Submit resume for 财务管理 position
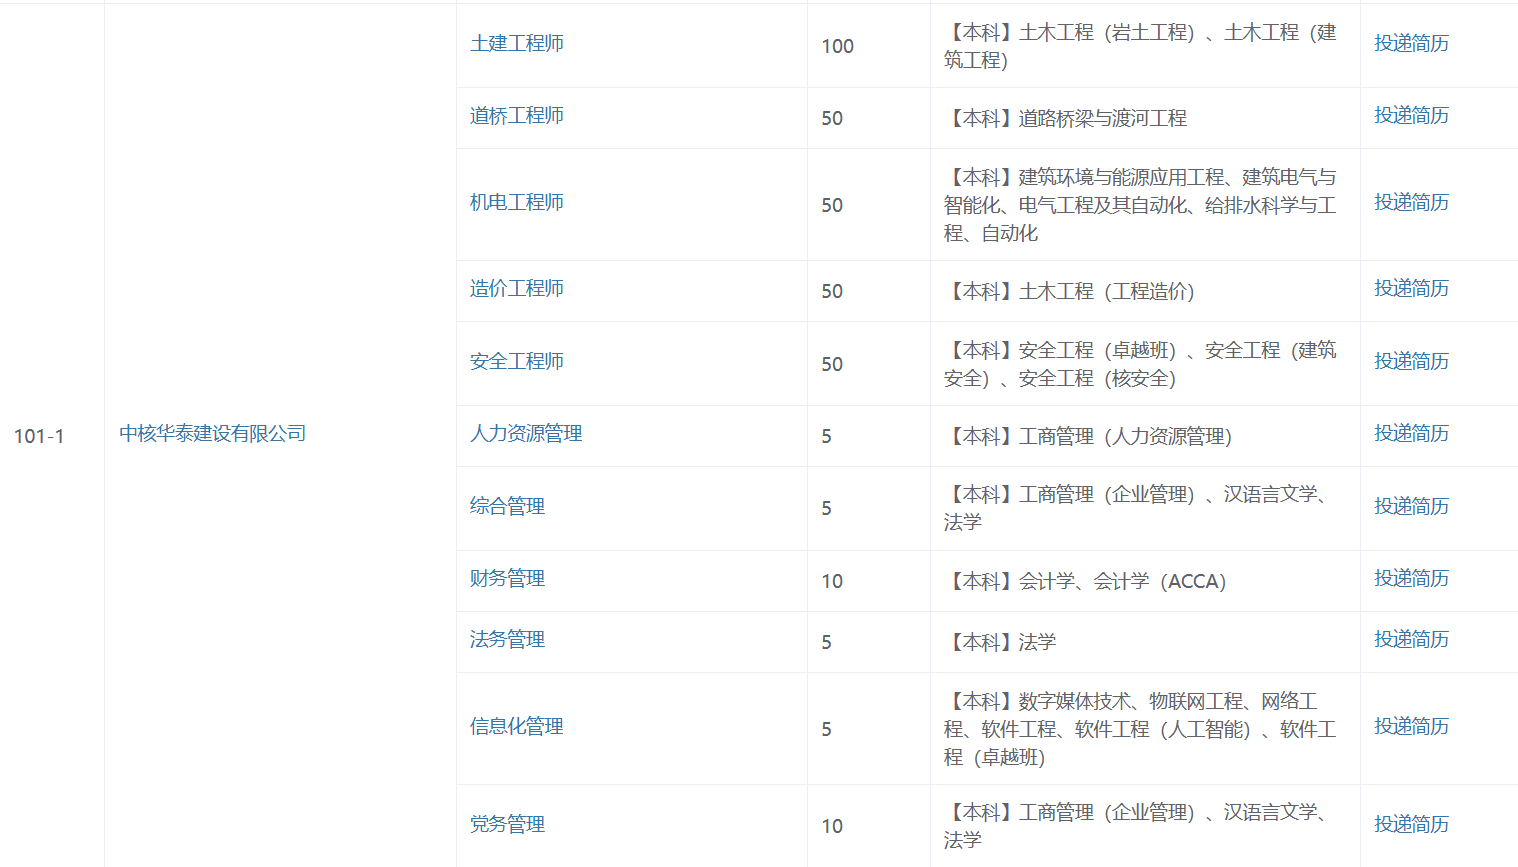Viewport: 1518px width, 867px height. tap(1411, 579)
